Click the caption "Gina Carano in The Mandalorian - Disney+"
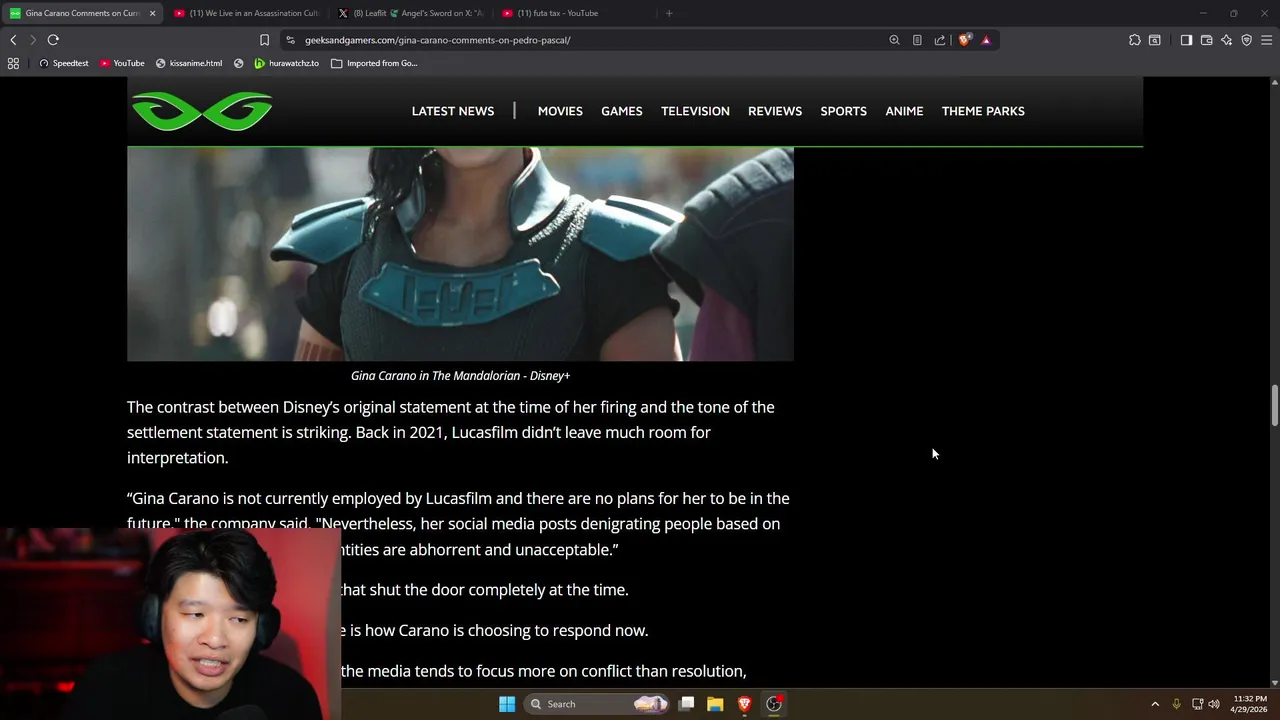This screenshot has height=720, width=1280. coord(460,376)
